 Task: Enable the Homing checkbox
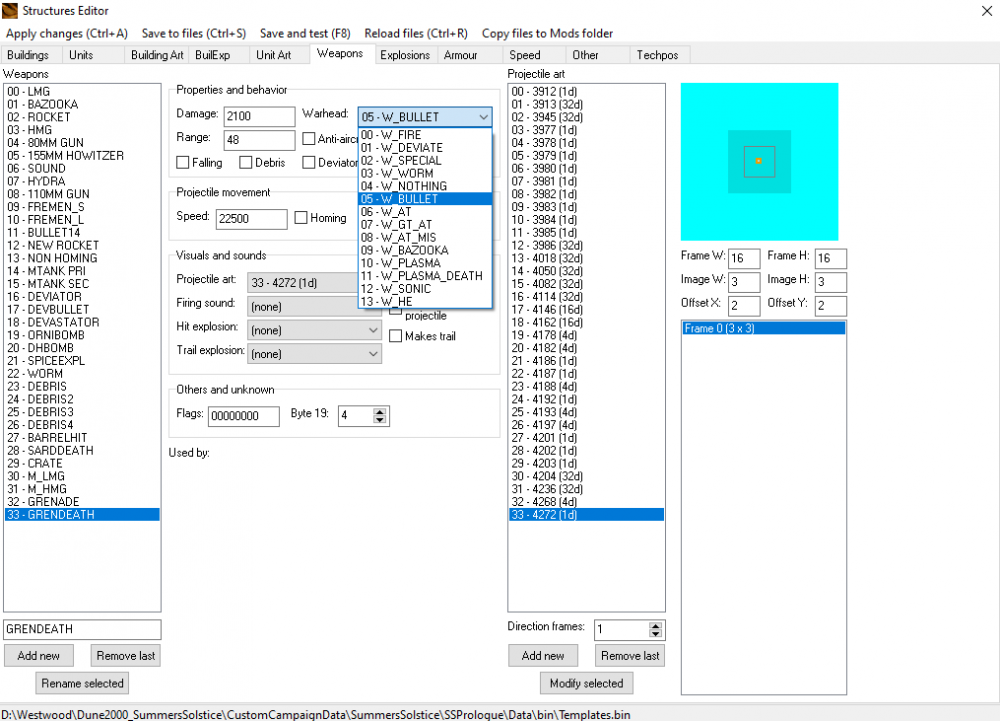pyautogui.click(x=301, y=218)
